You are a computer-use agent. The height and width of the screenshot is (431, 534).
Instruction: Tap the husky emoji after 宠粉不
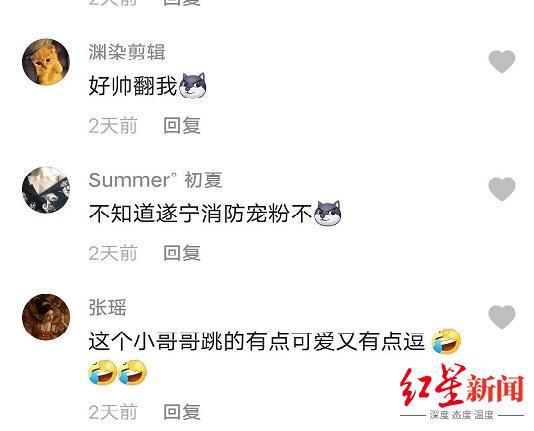[327, 213]
